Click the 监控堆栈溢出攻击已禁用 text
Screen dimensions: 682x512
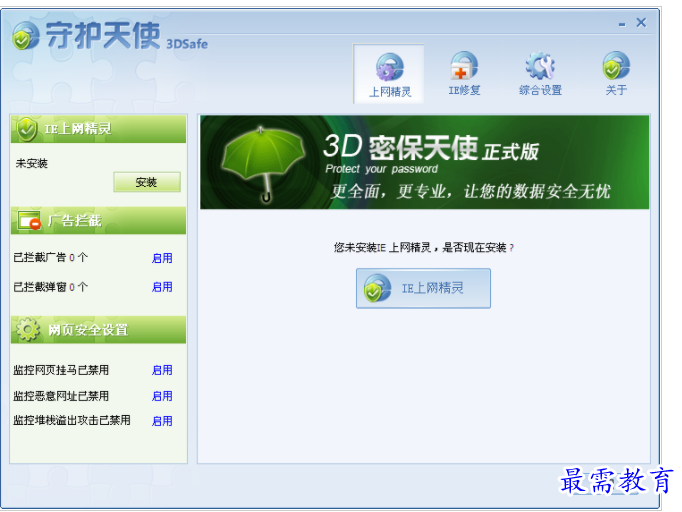(x=72, y=420)
